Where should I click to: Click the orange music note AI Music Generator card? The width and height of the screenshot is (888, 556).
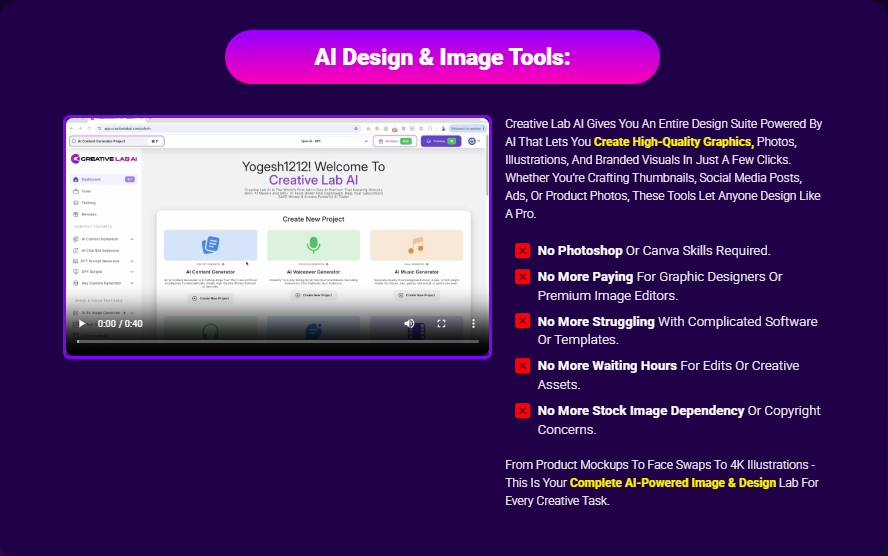pos(416,245)
